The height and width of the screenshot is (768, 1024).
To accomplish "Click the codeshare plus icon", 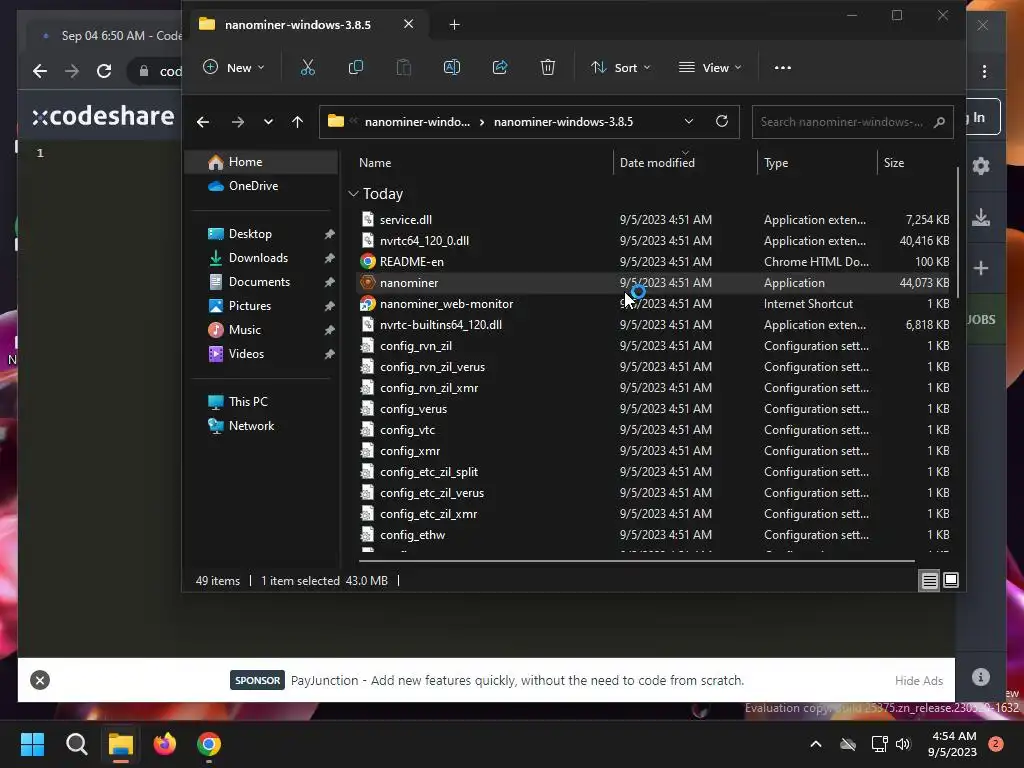I will click(981, 268).
